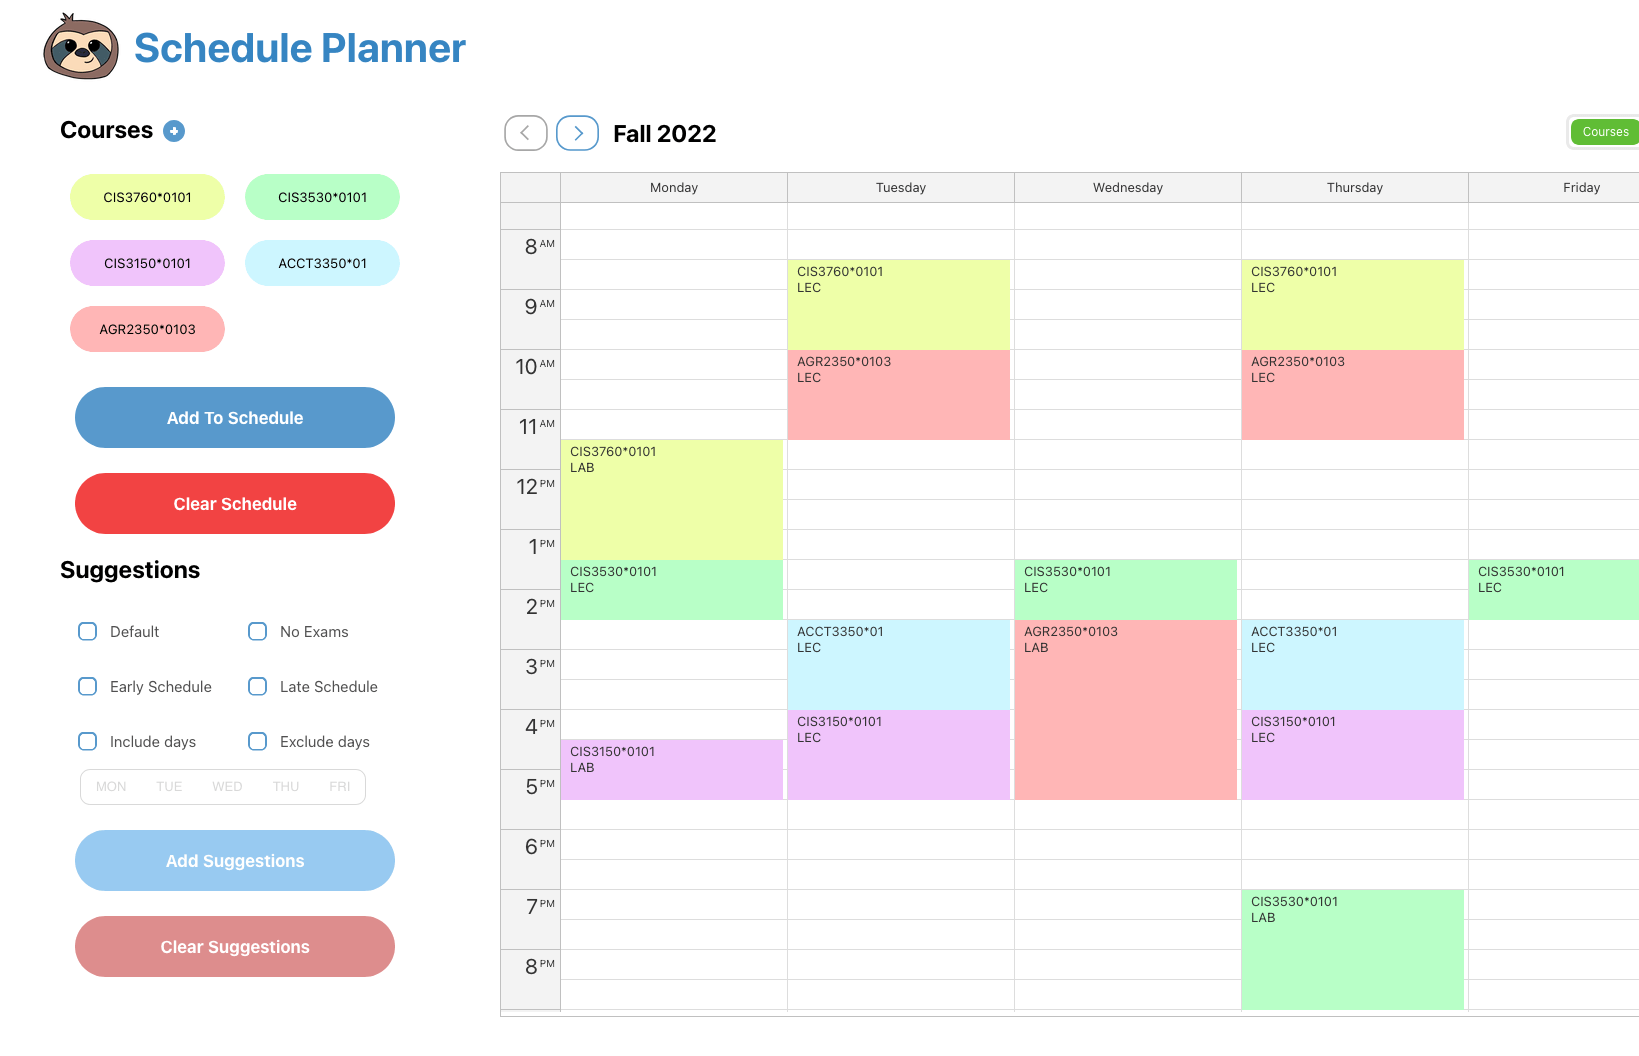Check the Late Schedule option

258,686
